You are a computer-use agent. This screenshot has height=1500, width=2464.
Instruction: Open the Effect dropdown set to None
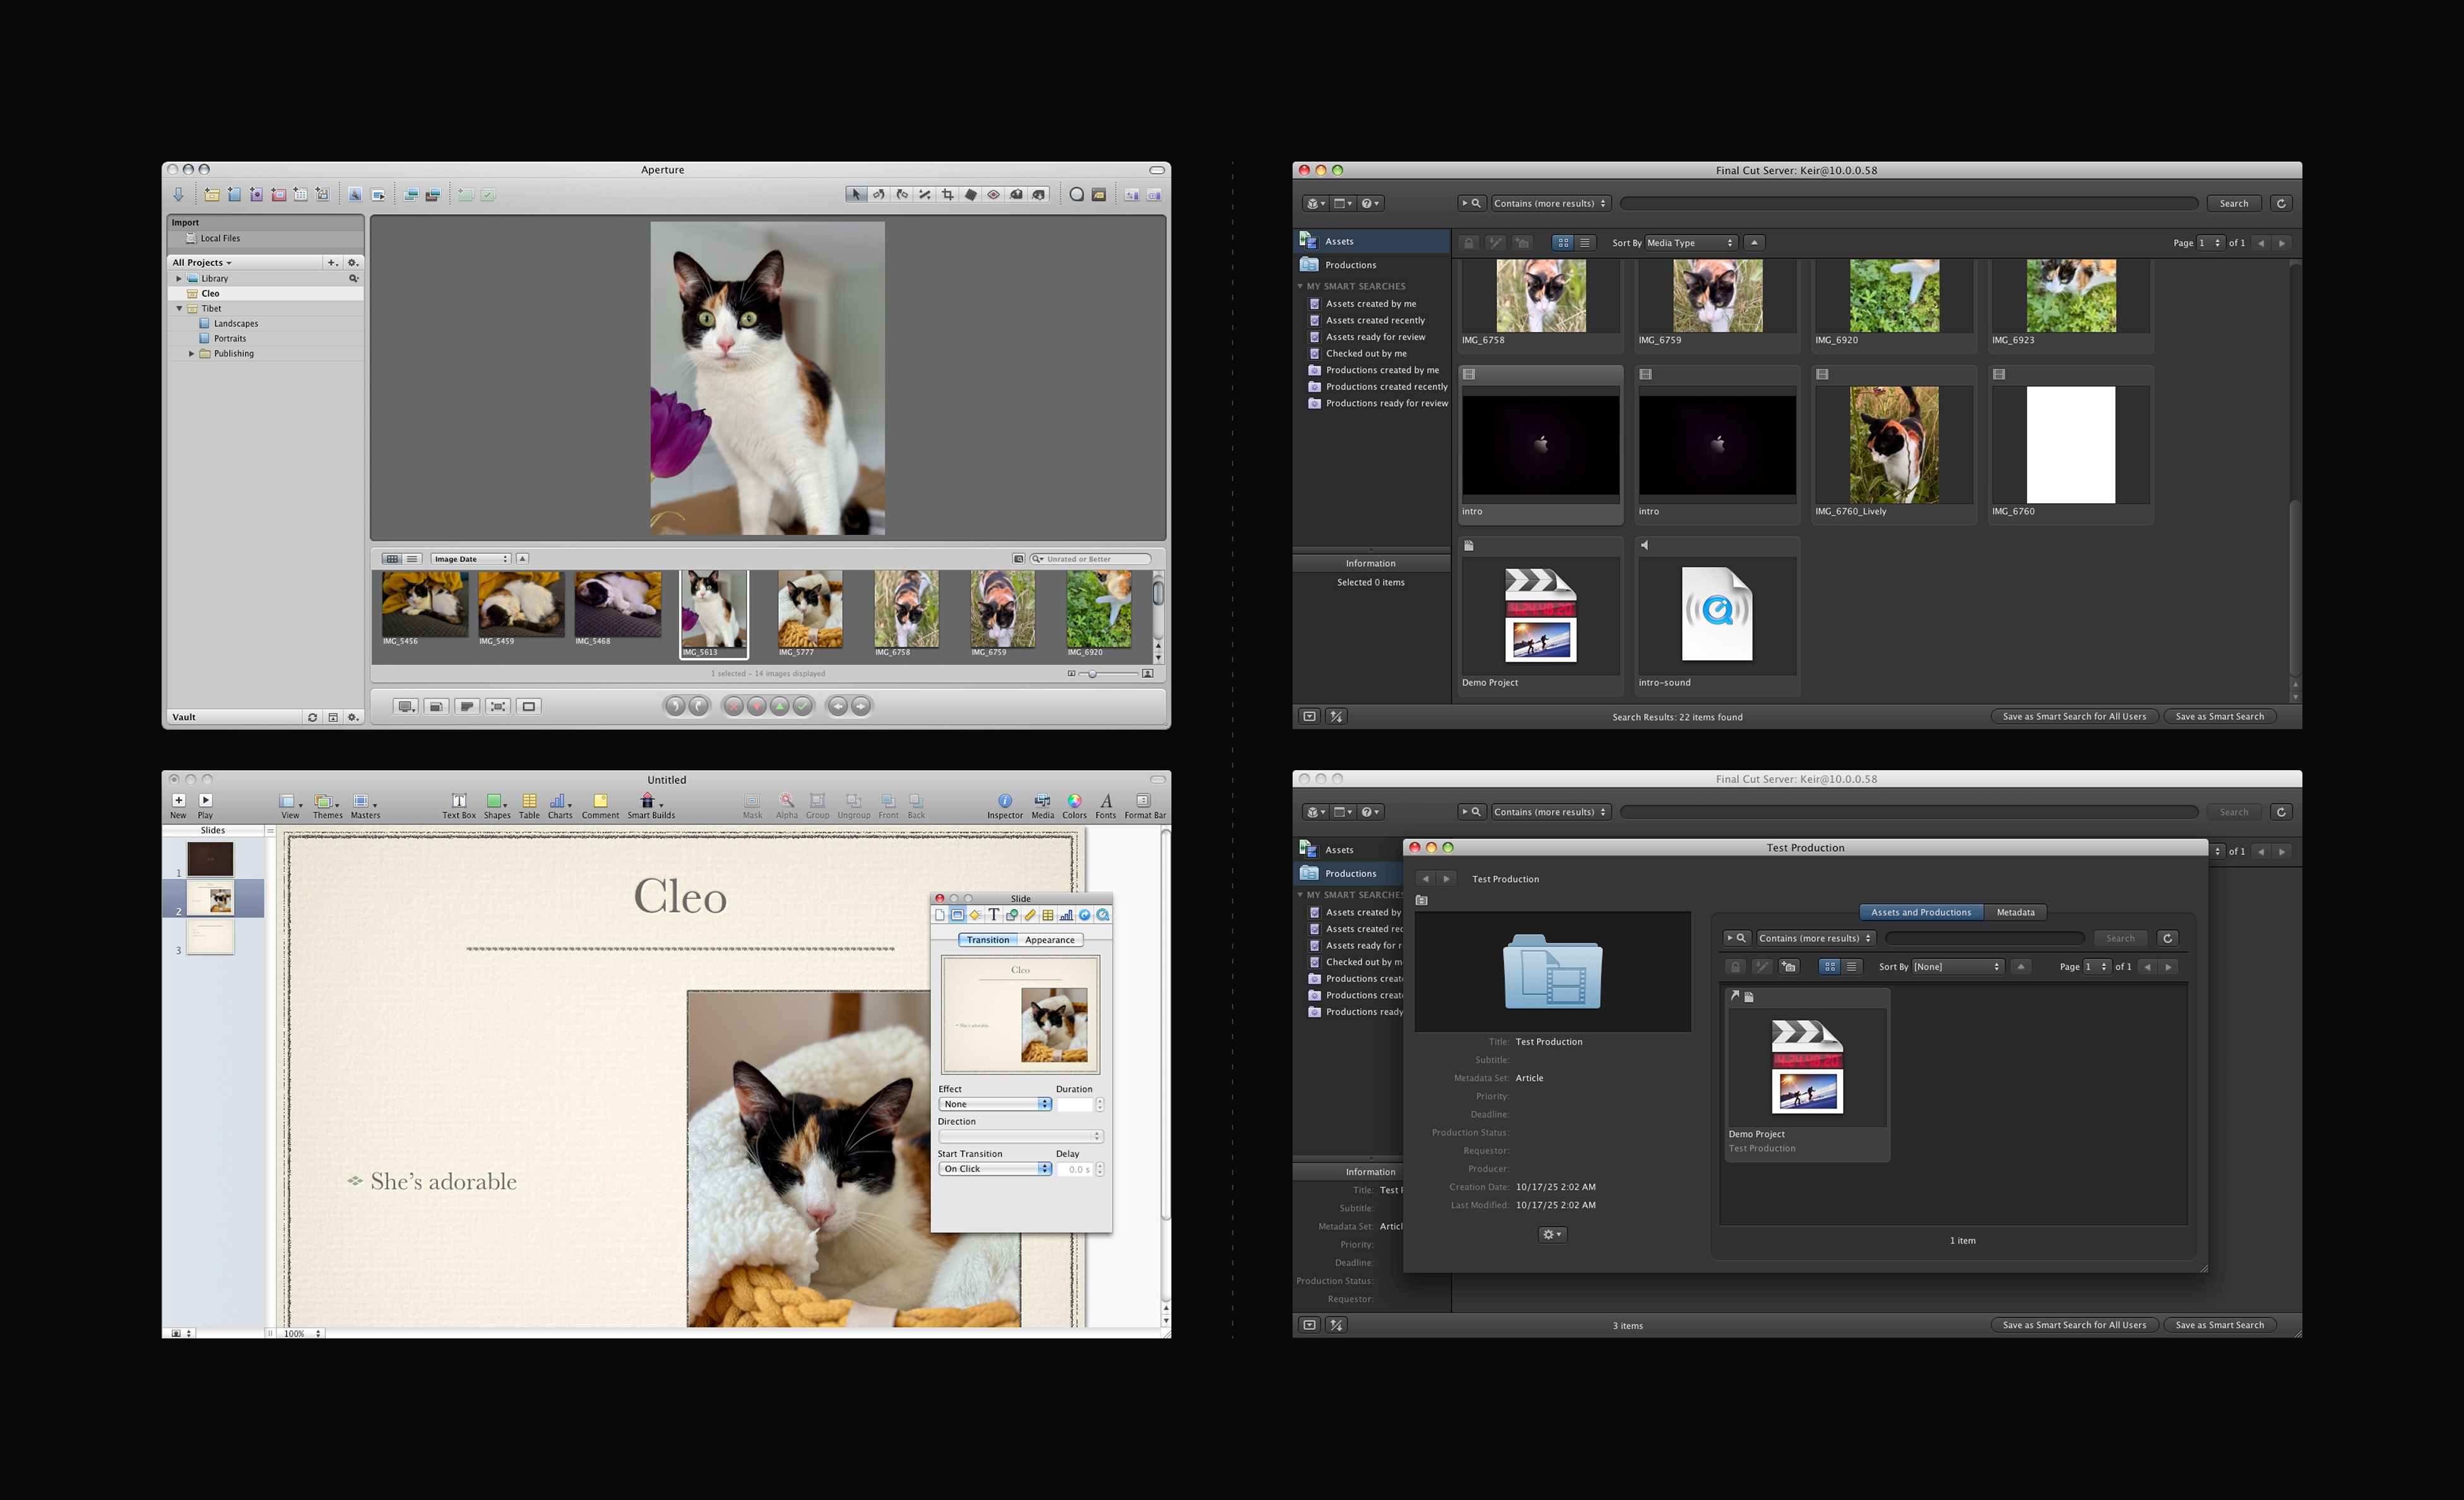995,1104
